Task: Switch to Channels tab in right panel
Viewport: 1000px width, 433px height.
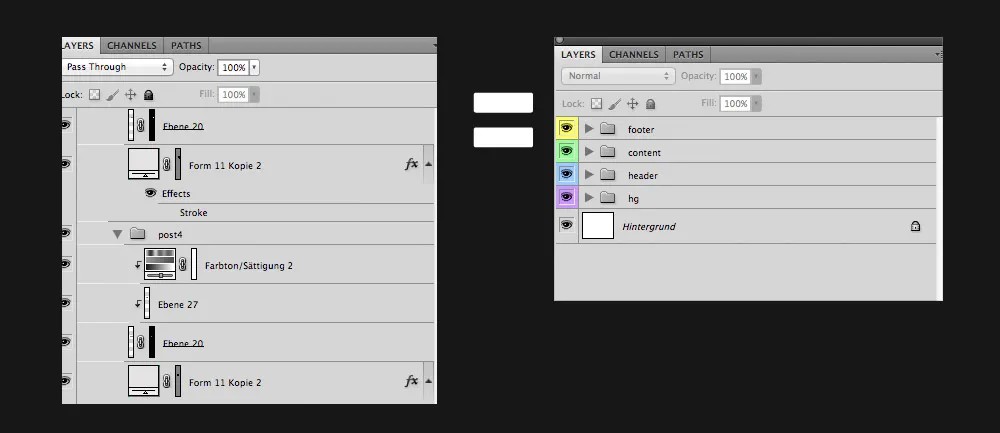Action: pyautogui.click(x=634, y=54)
